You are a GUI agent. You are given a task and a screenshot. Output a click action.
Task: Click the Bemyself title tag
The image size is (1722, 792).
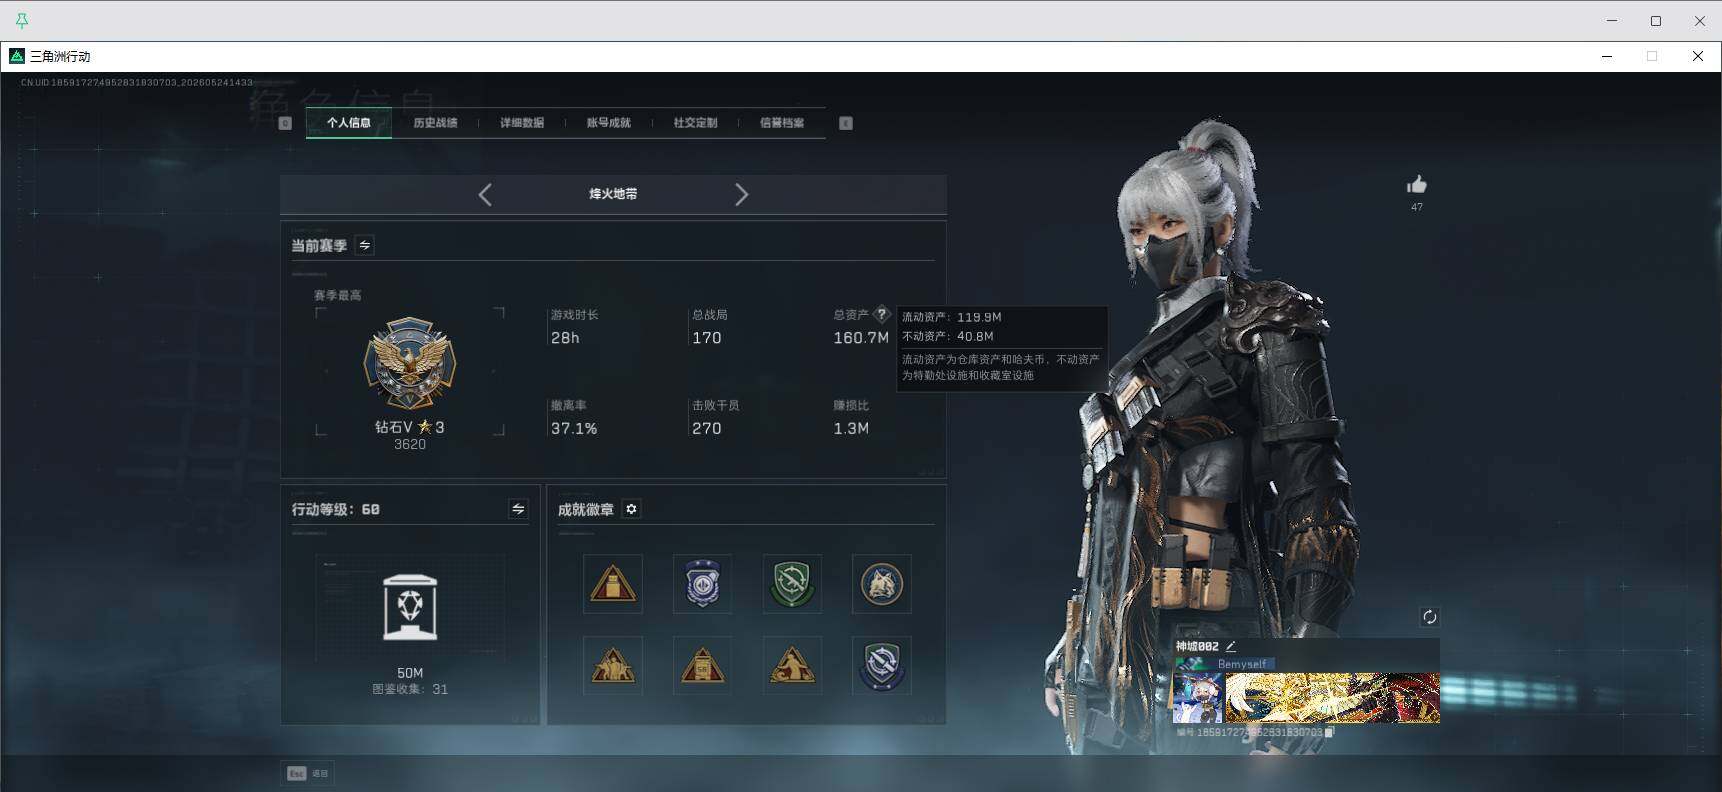[x=1241, y=664]
